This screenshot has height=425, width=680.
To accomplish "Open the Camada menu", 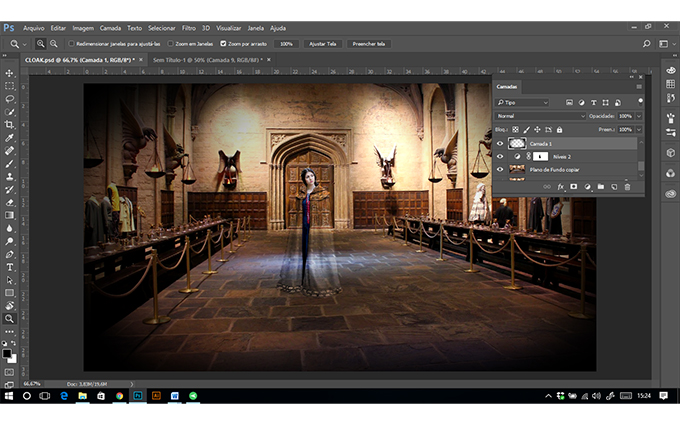I will (x=110, y=28).
